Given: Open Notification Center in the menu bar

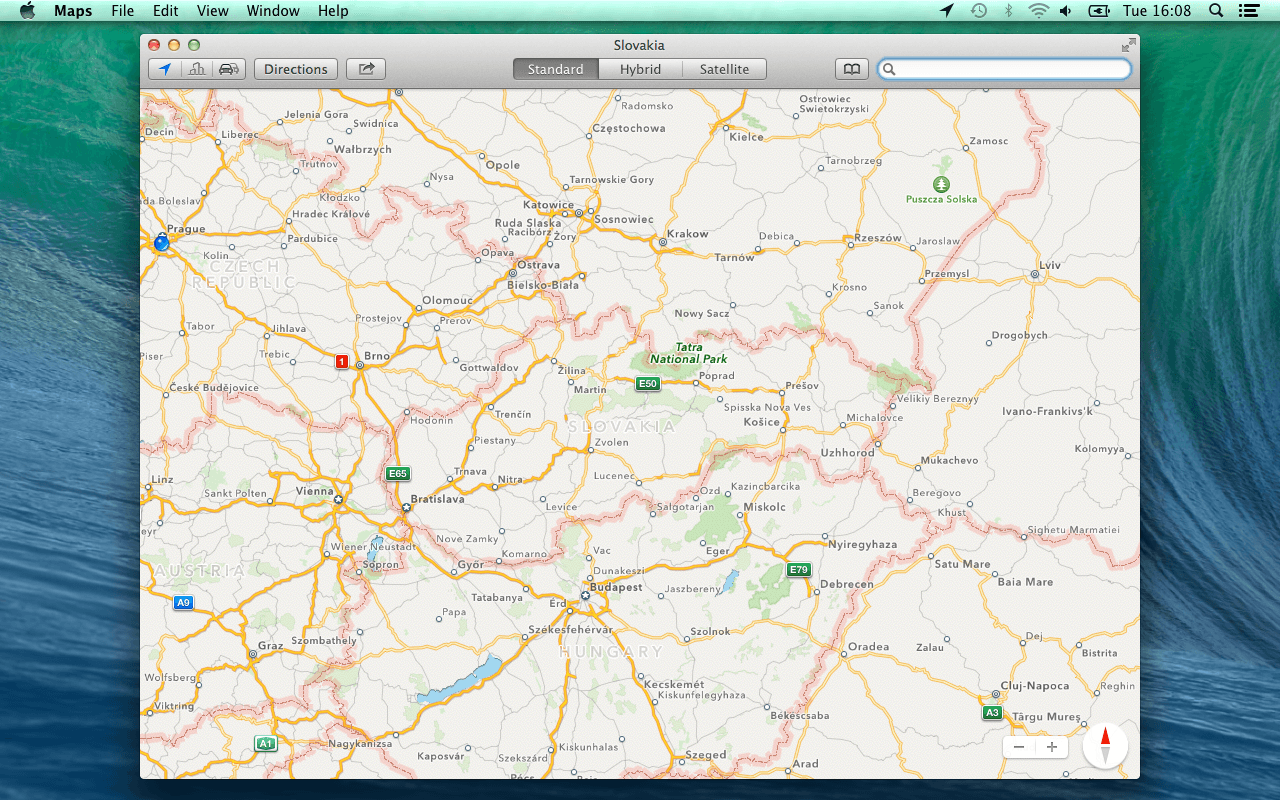Looking at the screenshot, I should tap(1248, 11).
